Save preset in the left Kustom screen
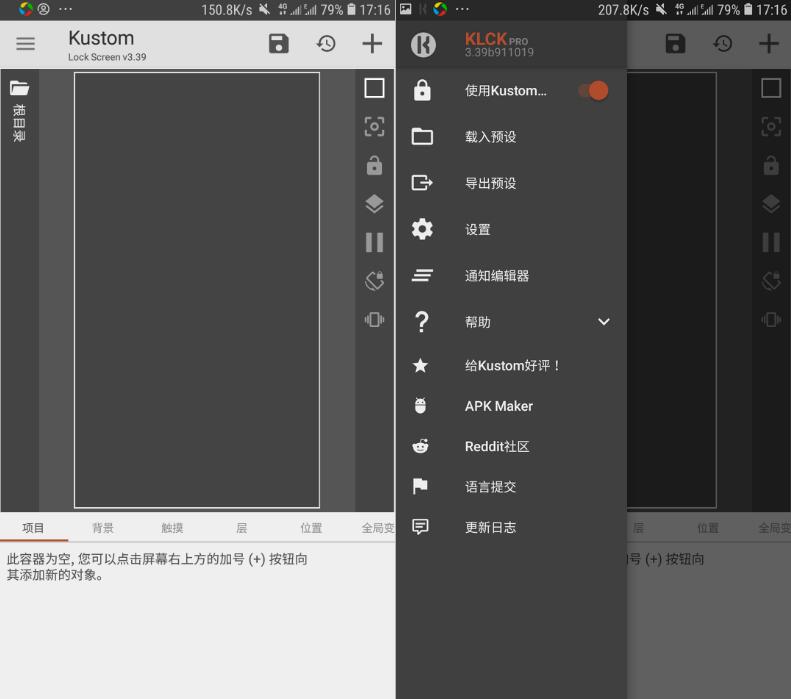791x699 pixels. [278, 43]
